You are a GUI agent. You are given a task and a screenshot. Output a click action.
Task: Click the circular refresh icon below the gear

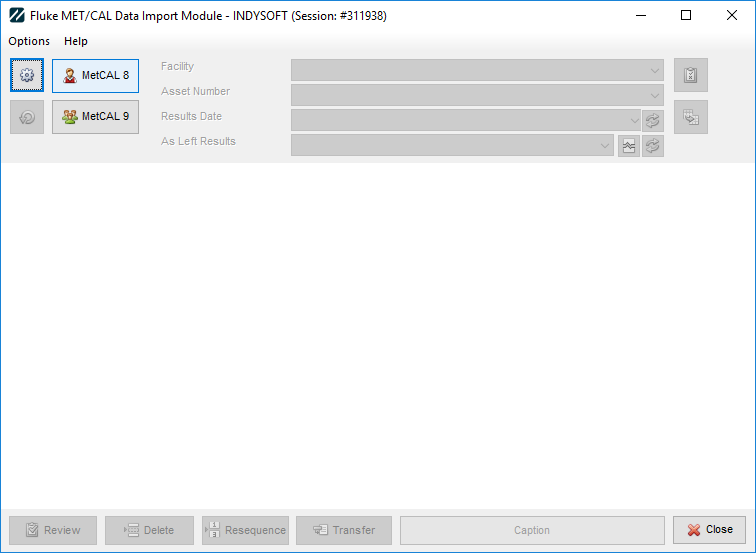(x=27, y=117)
